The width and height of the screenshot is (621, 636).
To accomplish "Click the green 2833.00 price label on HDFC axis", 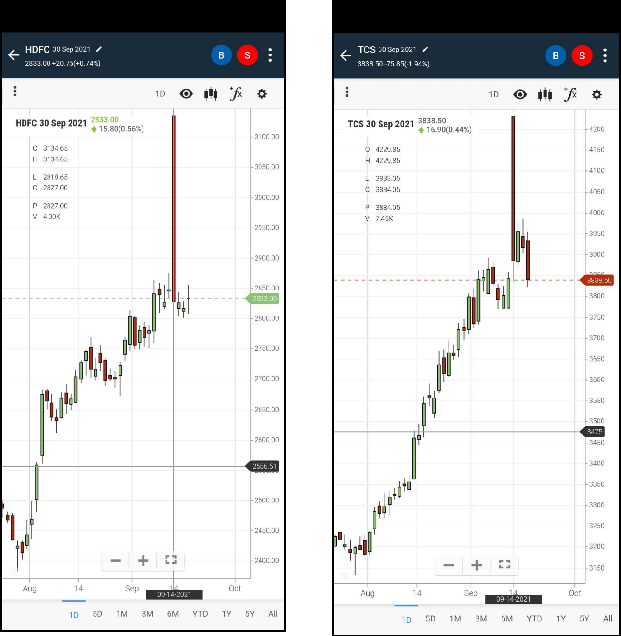I will click(x=261, y=298).
